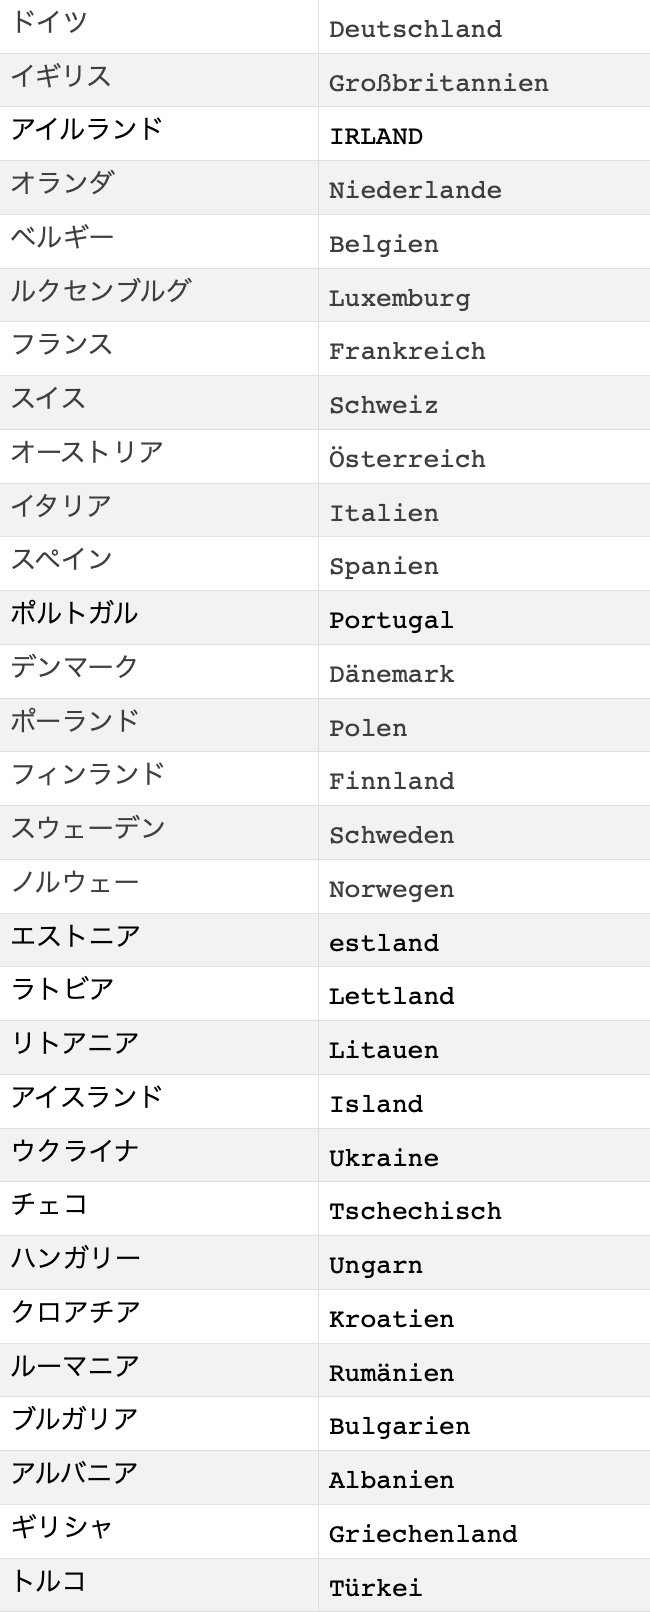
Task: Select the Portugal cell
Action: pos(391,620)
